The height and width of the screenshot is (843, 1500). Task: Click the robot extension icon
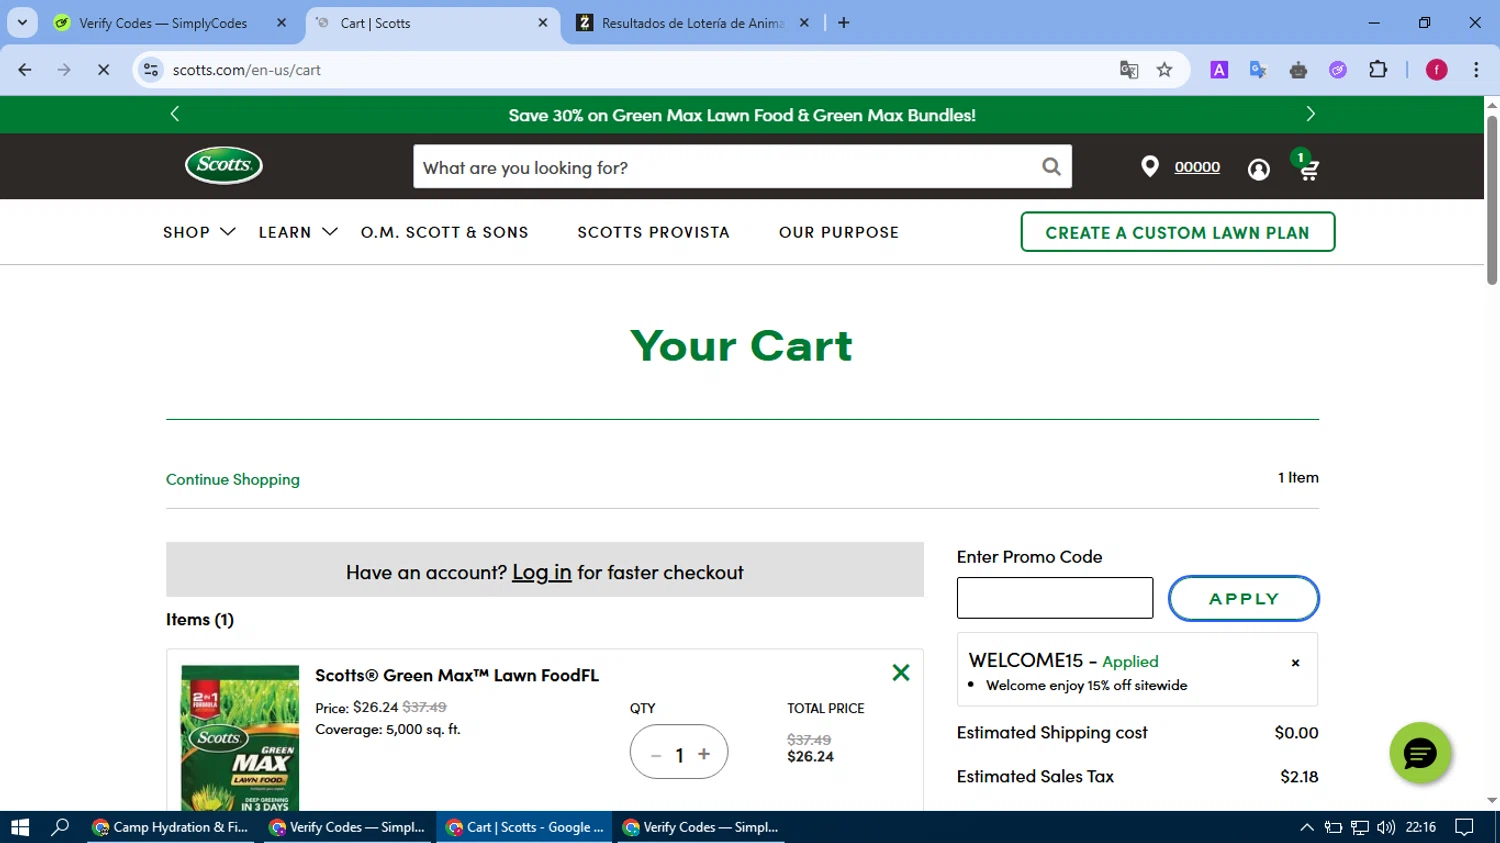tap(1298, 70)
